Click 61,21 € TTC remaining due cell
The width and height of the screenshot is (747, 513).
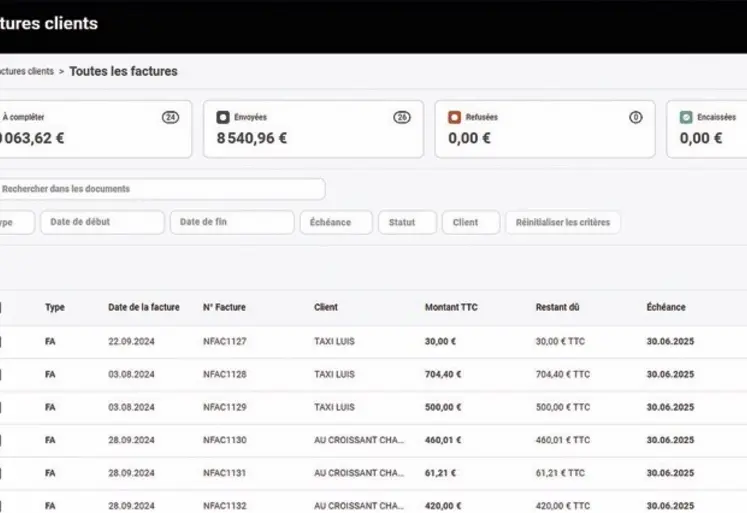point(560,473)
